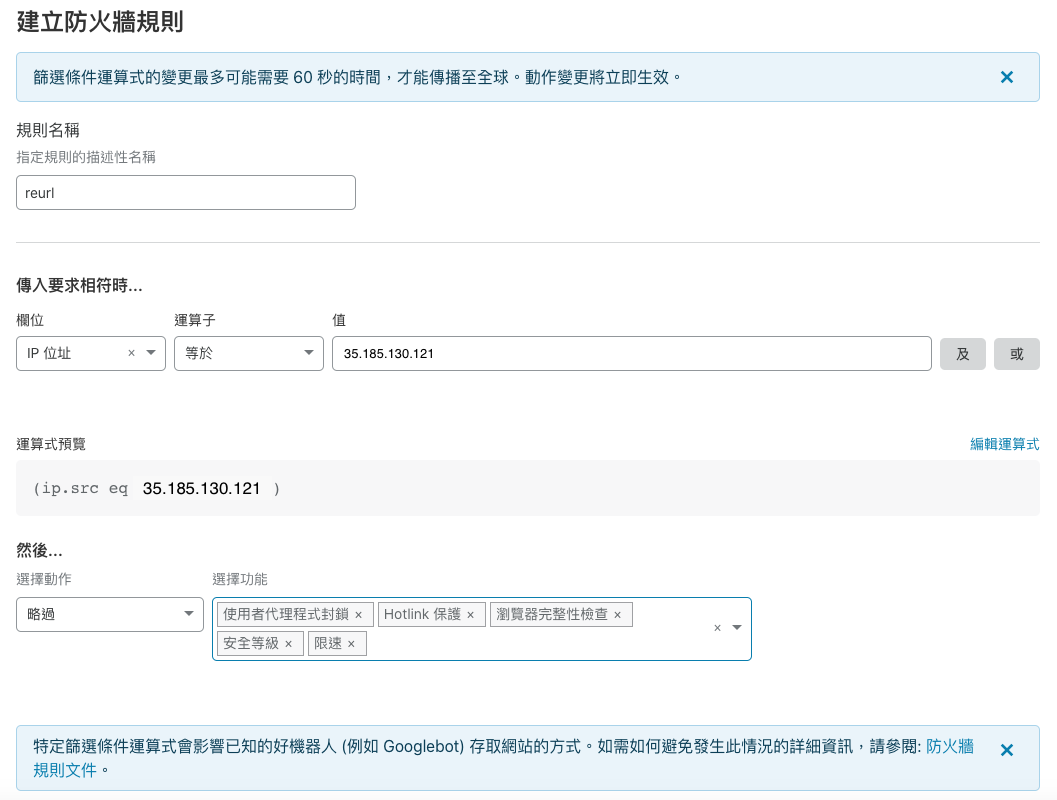Close the Googlebot notice banner
This screenshot has height=800, width=1057.
1007,749
